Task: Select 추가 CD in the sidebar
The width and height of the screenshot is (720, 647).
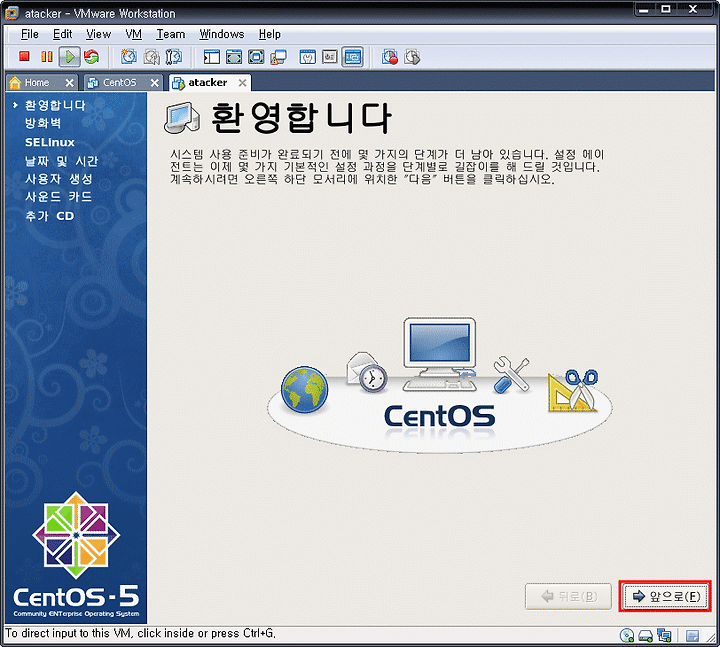Action: click(x=50, y=216)
